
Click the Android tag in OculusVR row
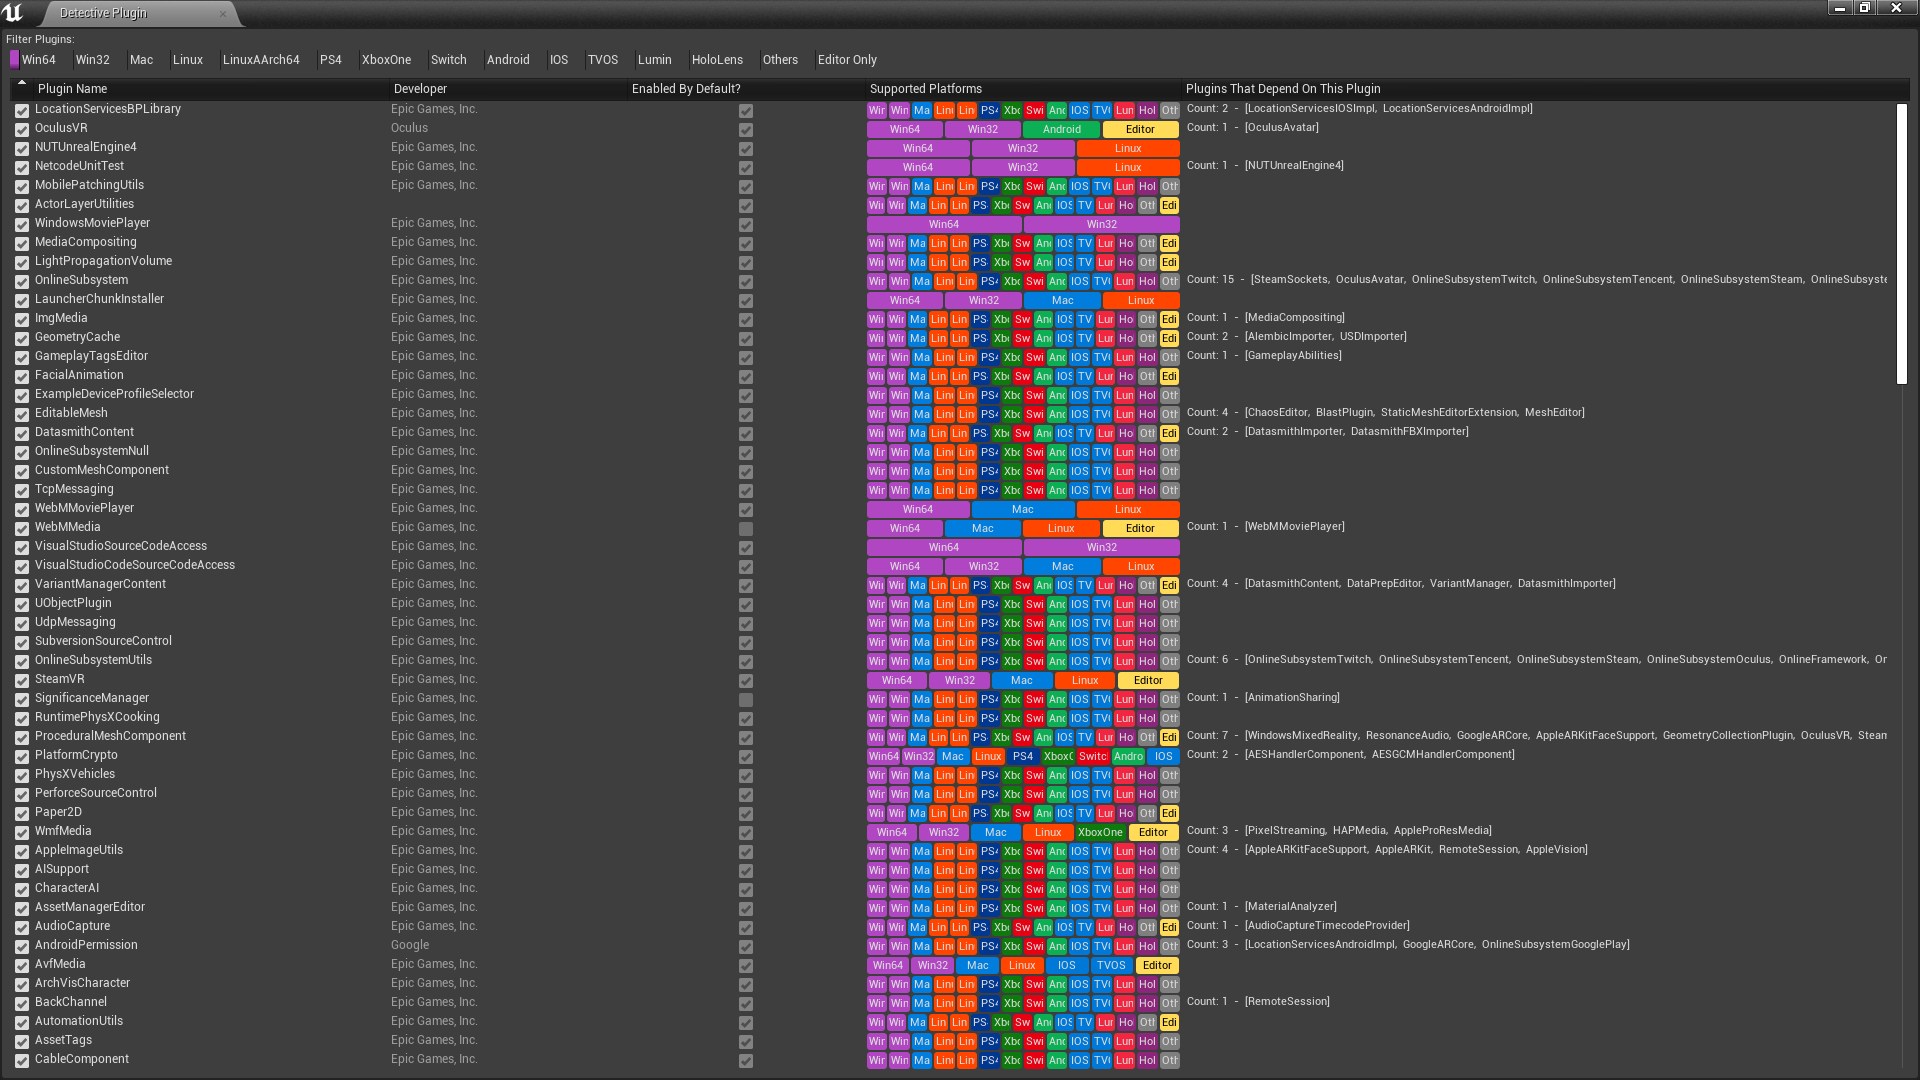tap(1062, 130)
